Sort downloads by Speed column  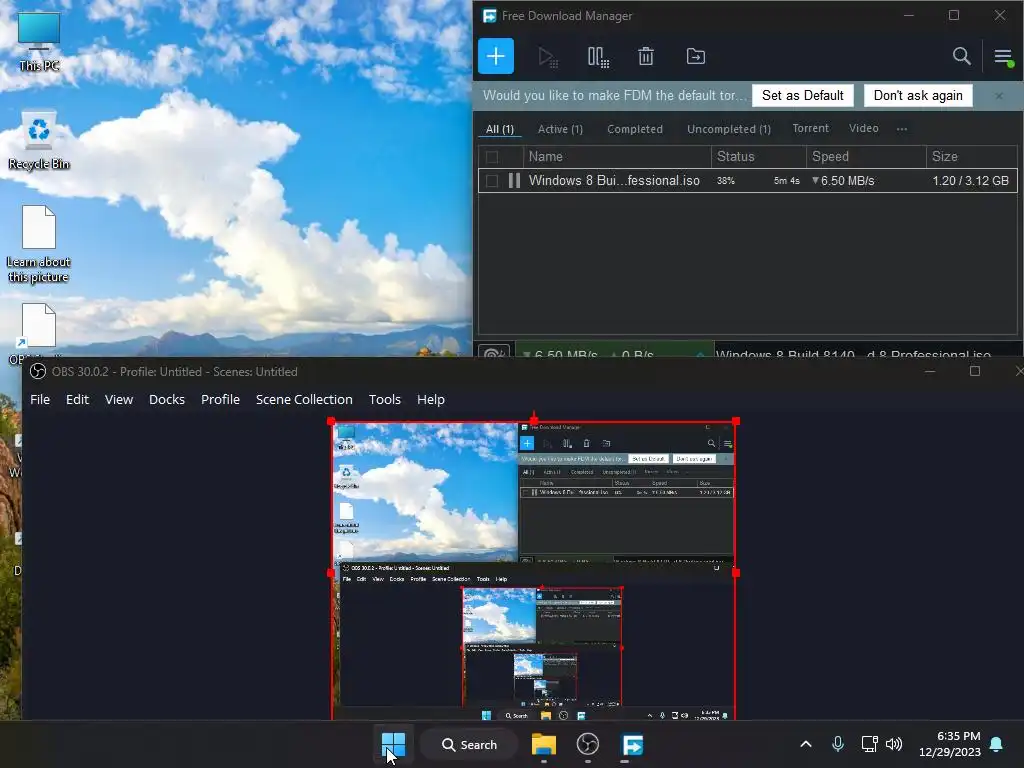(x=866, y=157)
